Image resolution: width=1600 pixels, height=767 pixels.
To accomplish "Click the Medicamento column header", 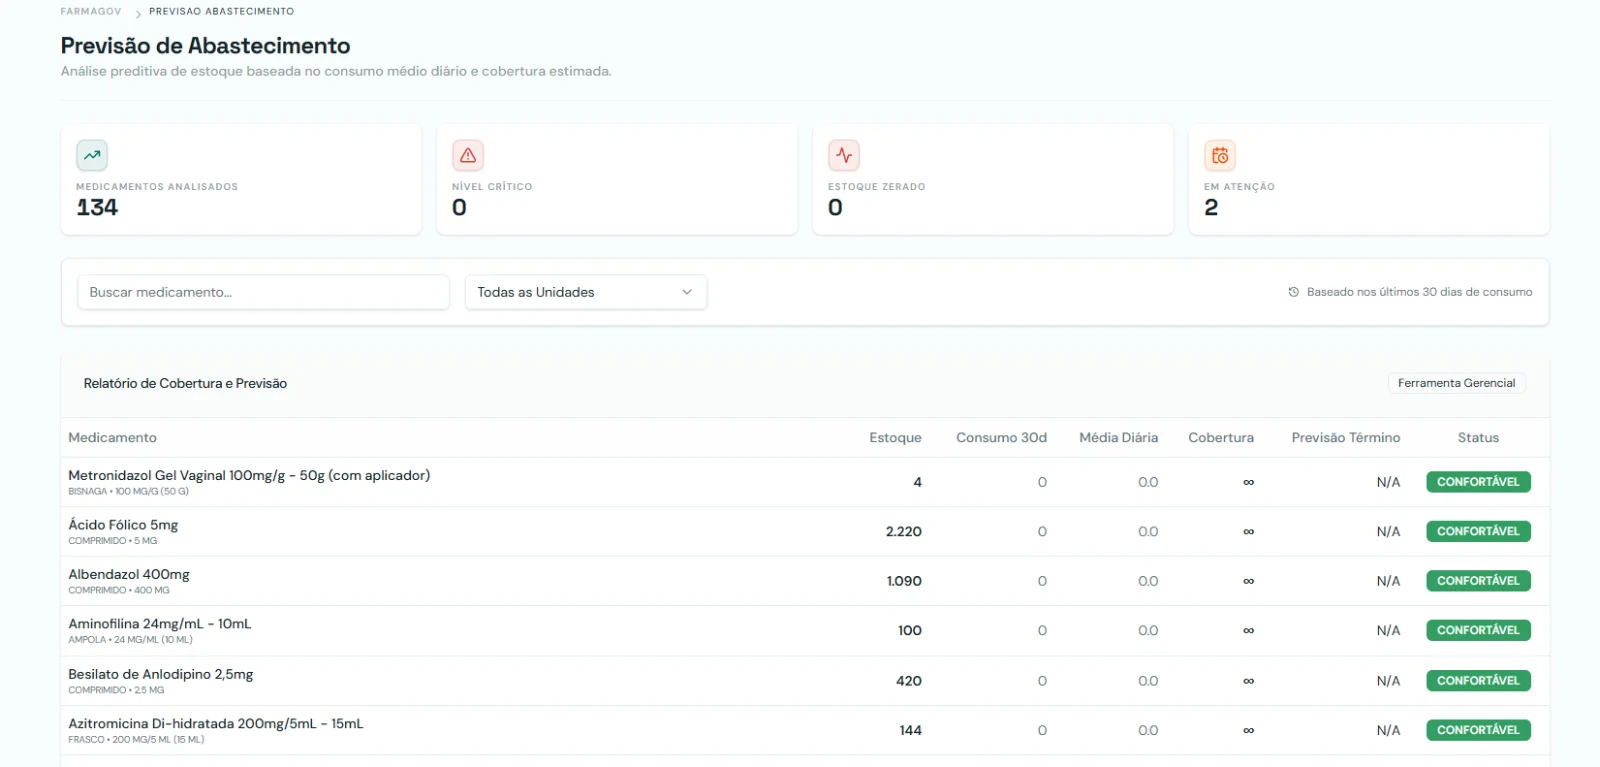I will click(x=112, y=438).
